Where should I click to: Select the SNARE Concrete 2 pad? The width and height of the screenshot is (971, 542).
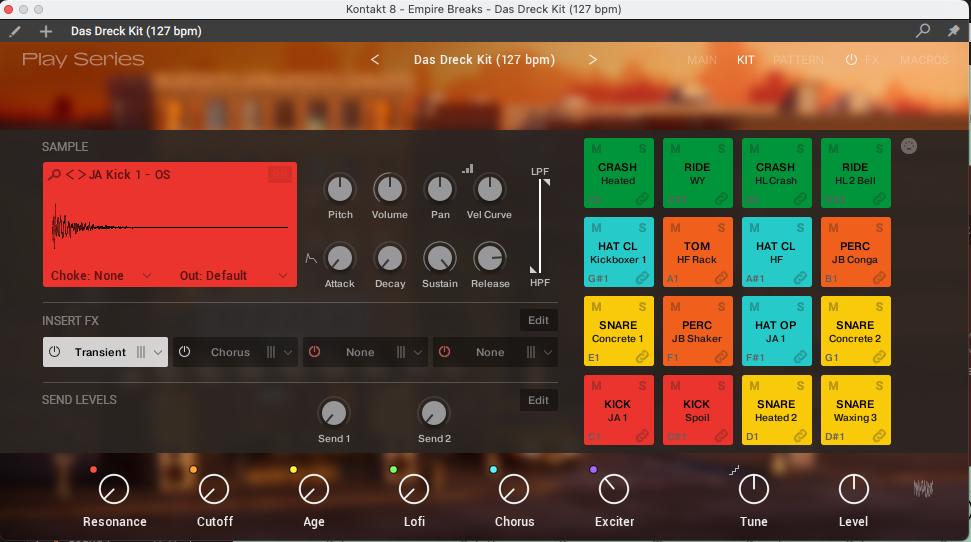[855, 331]
